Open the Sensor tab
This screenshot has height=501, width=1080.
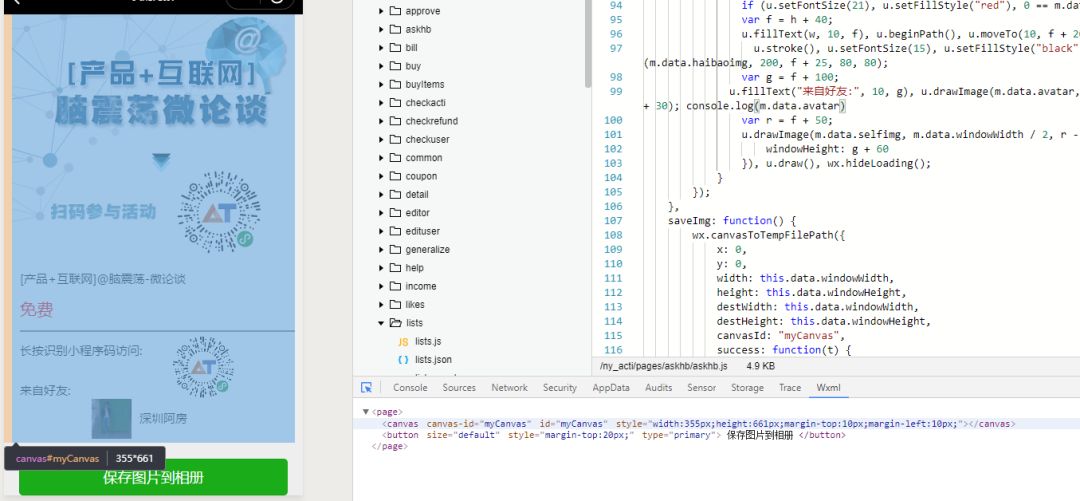(702, 388)
